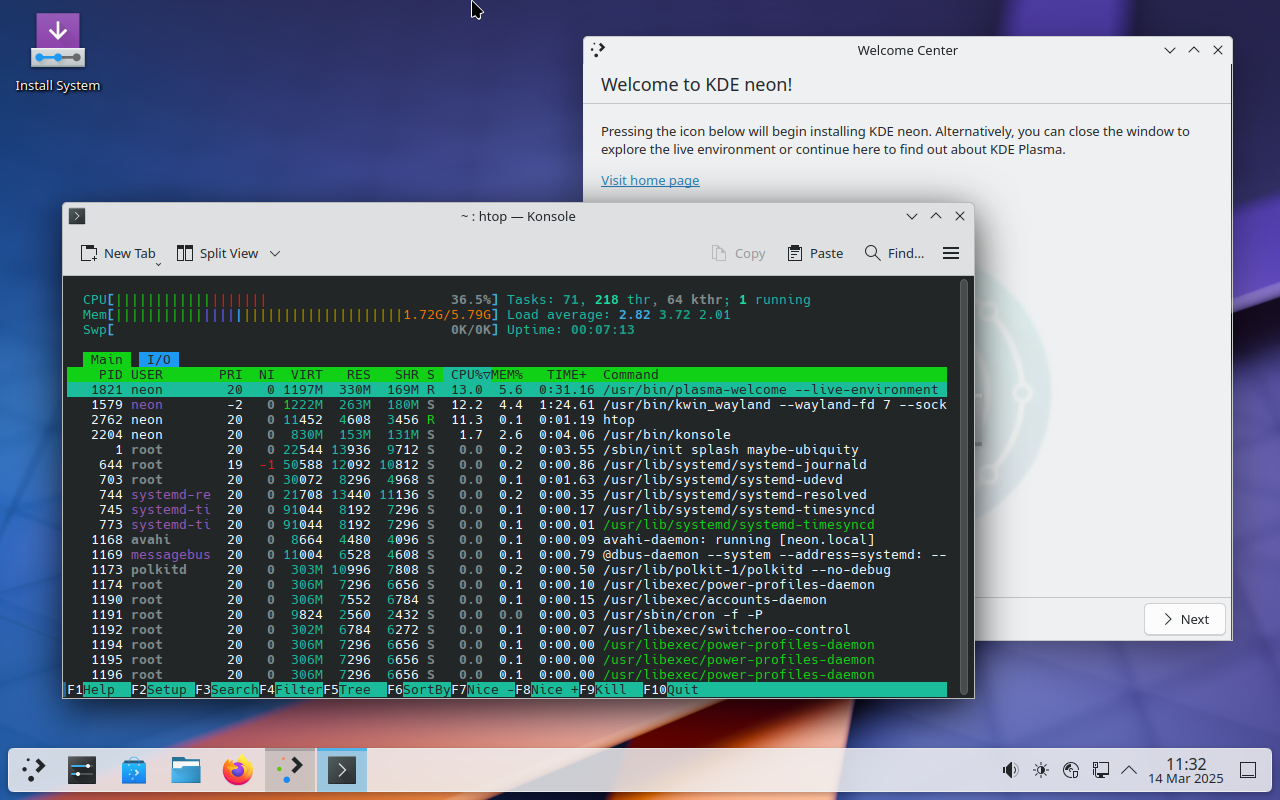Screen dimensions: 1280x800
Task: Click the Paste button in Konsole
Action: tap(815, 253)
